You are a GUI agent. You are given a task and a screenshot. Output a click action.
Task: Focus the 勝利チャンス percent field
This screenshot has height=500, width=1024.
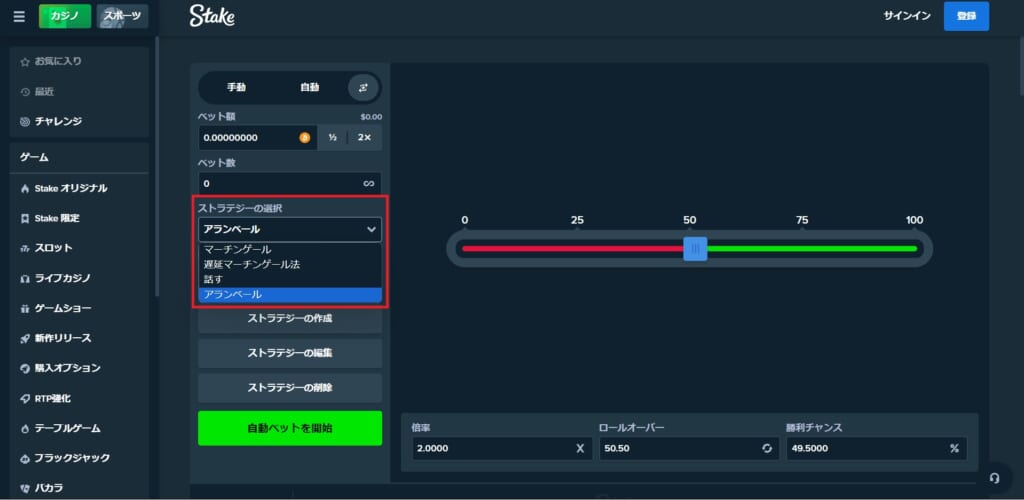click(x=876, y=448)
